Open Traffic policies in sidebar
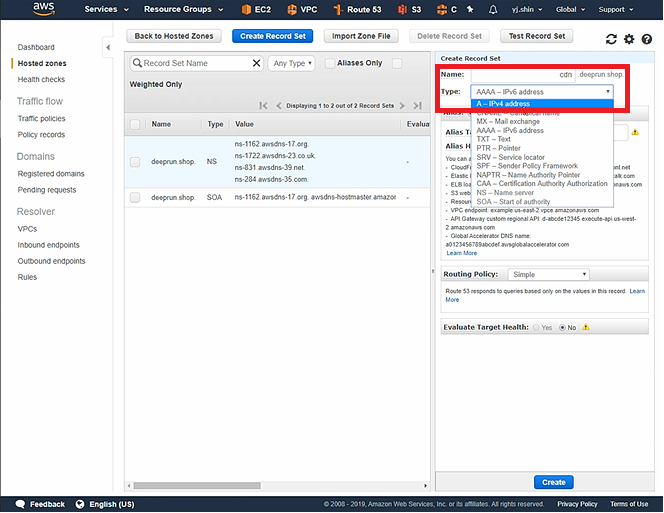This screenshot has width=664, height=513. coord(42,118)
